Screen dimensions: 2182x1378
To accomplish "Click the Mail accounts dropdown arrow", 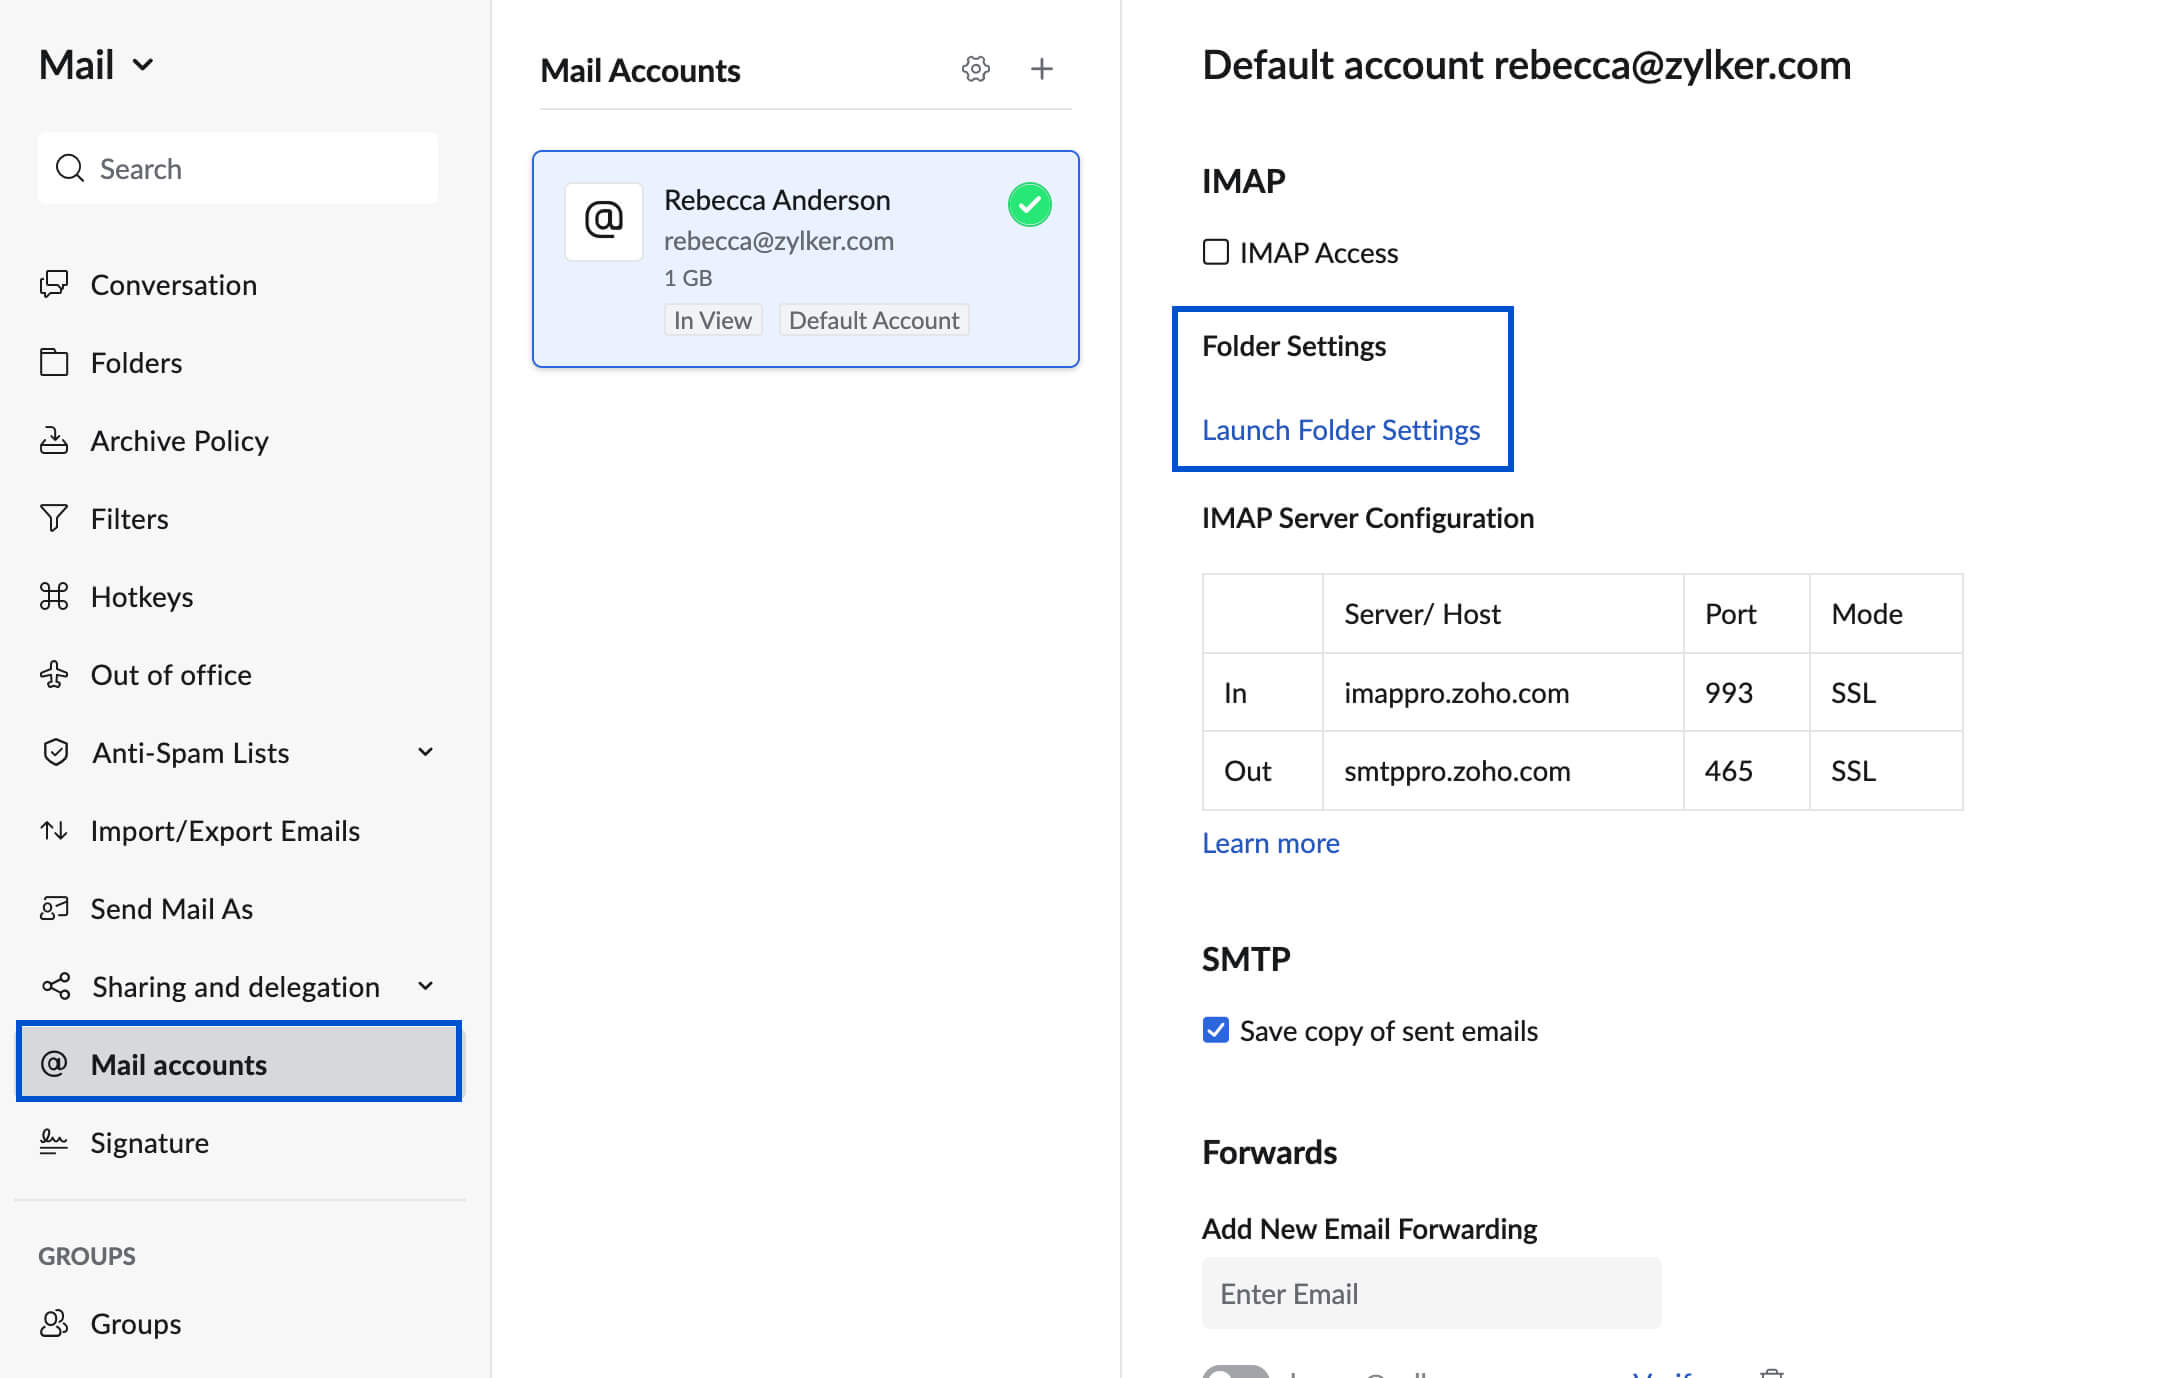I will click(x=143, y=64).
